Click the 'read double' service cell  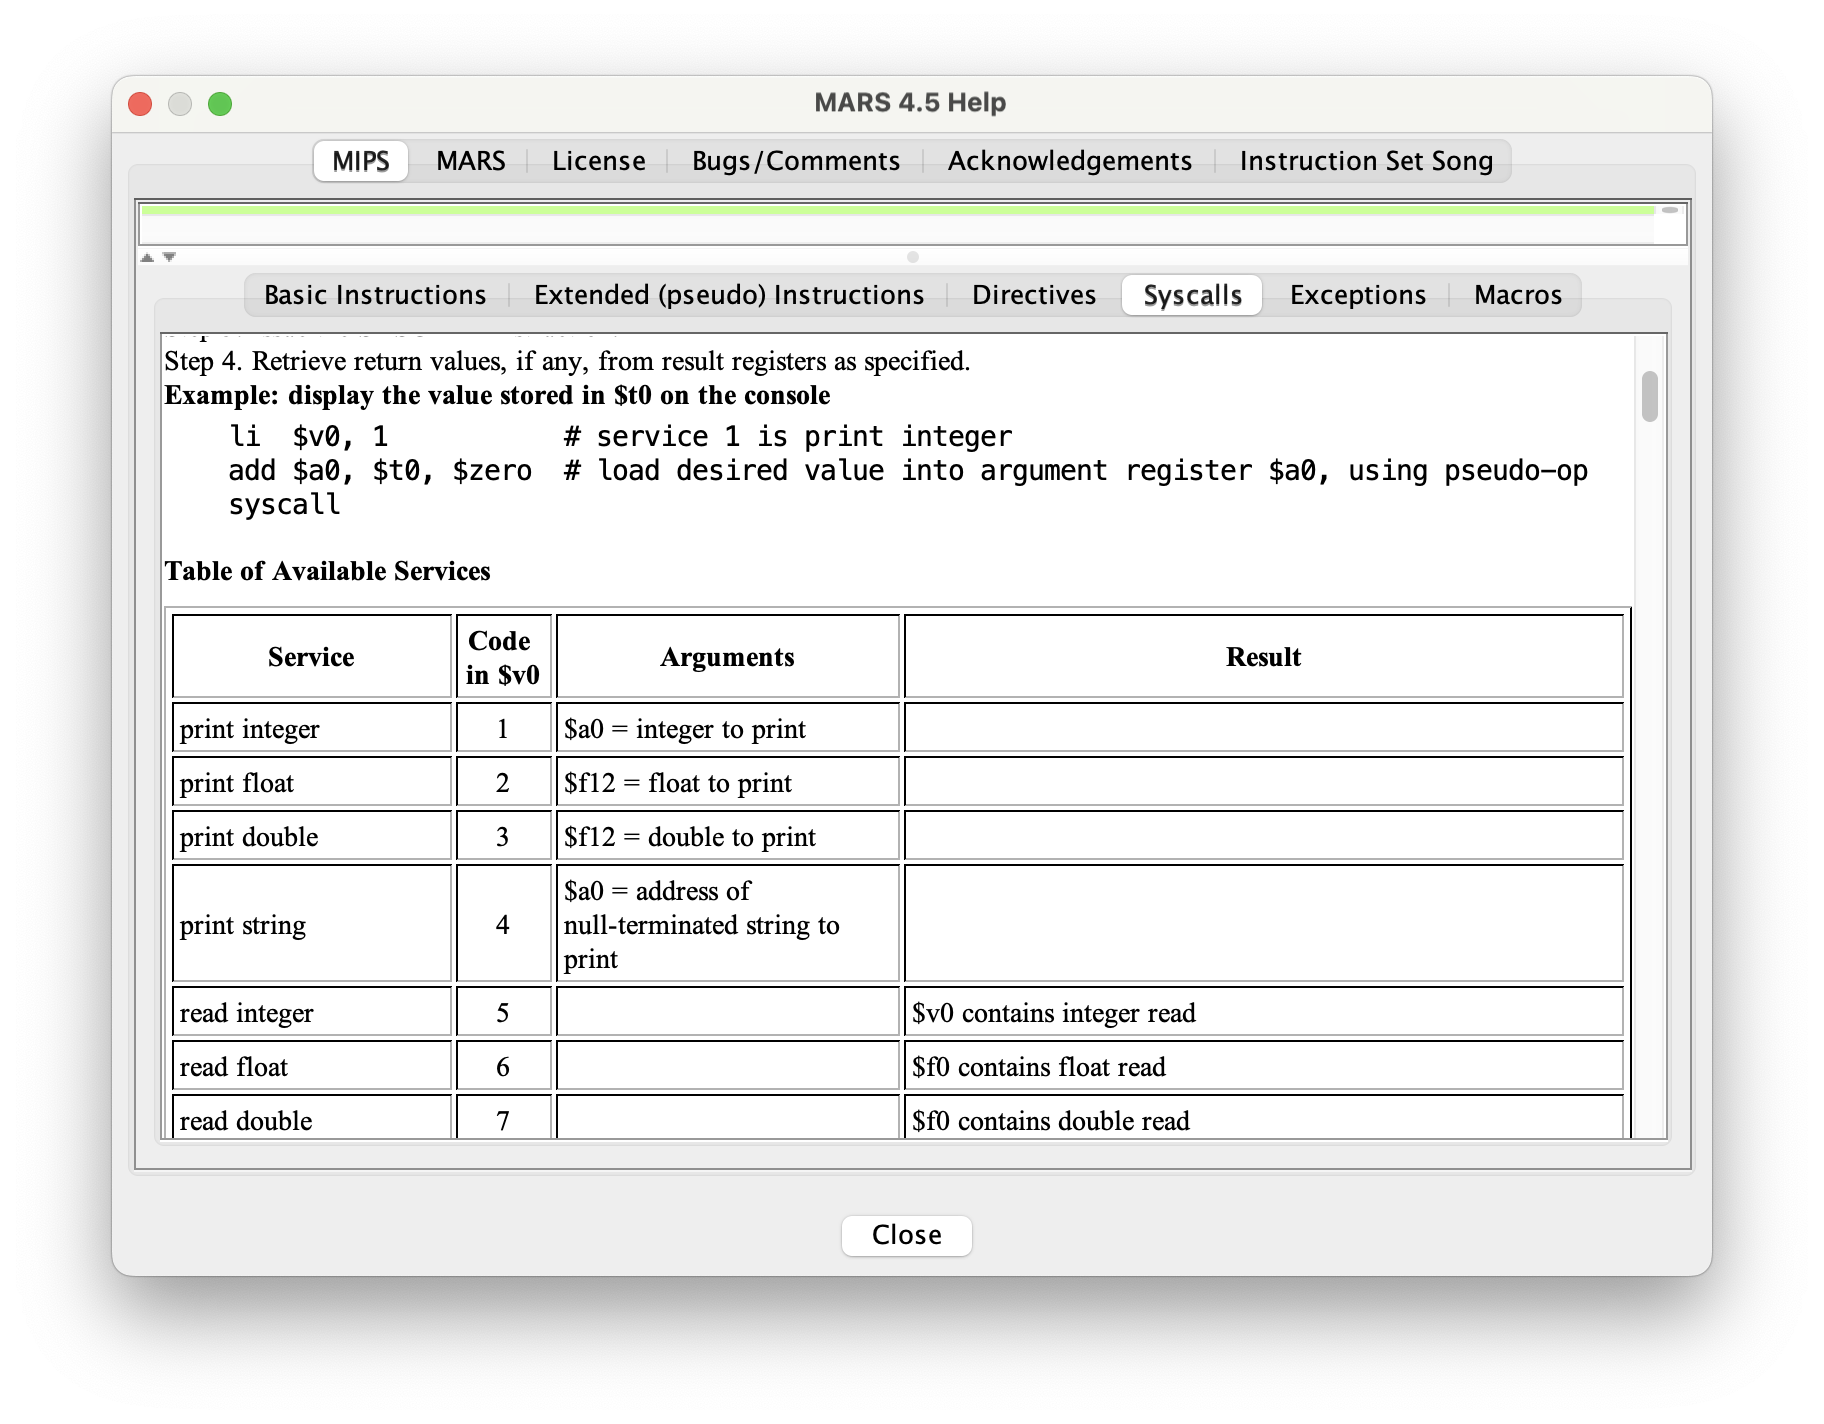[312, 1118]
